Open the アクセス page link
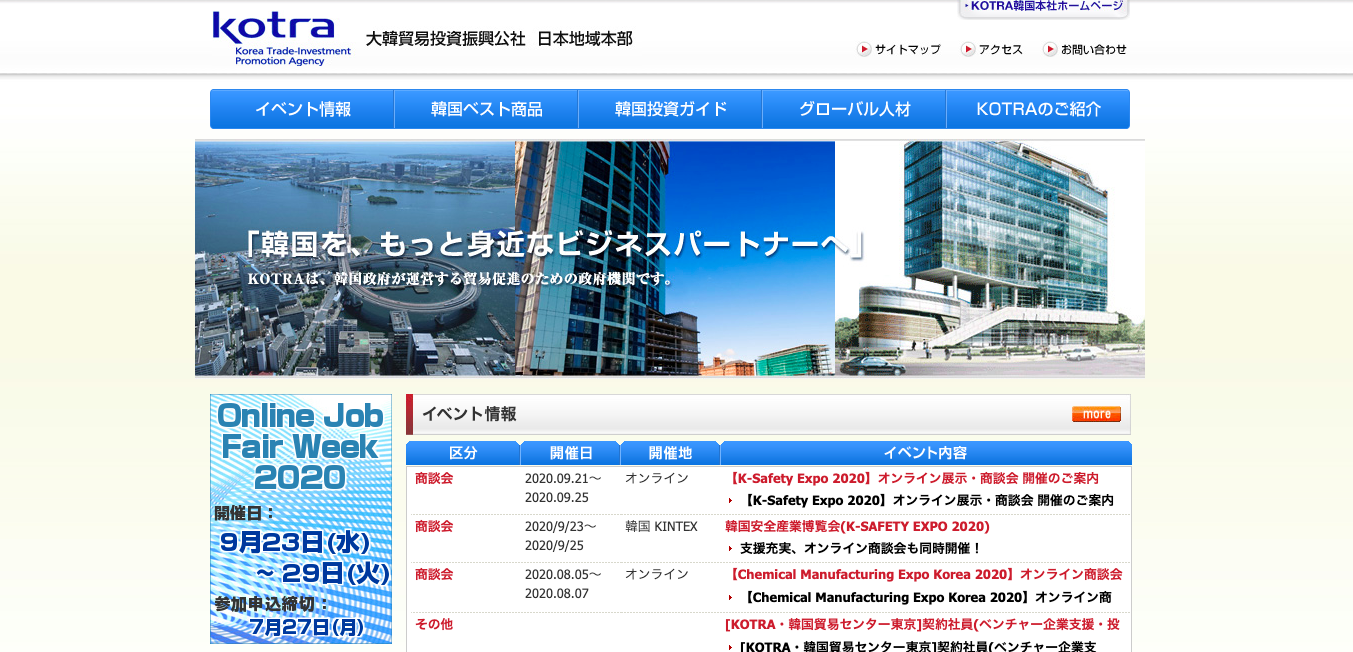 [1000, 49]
